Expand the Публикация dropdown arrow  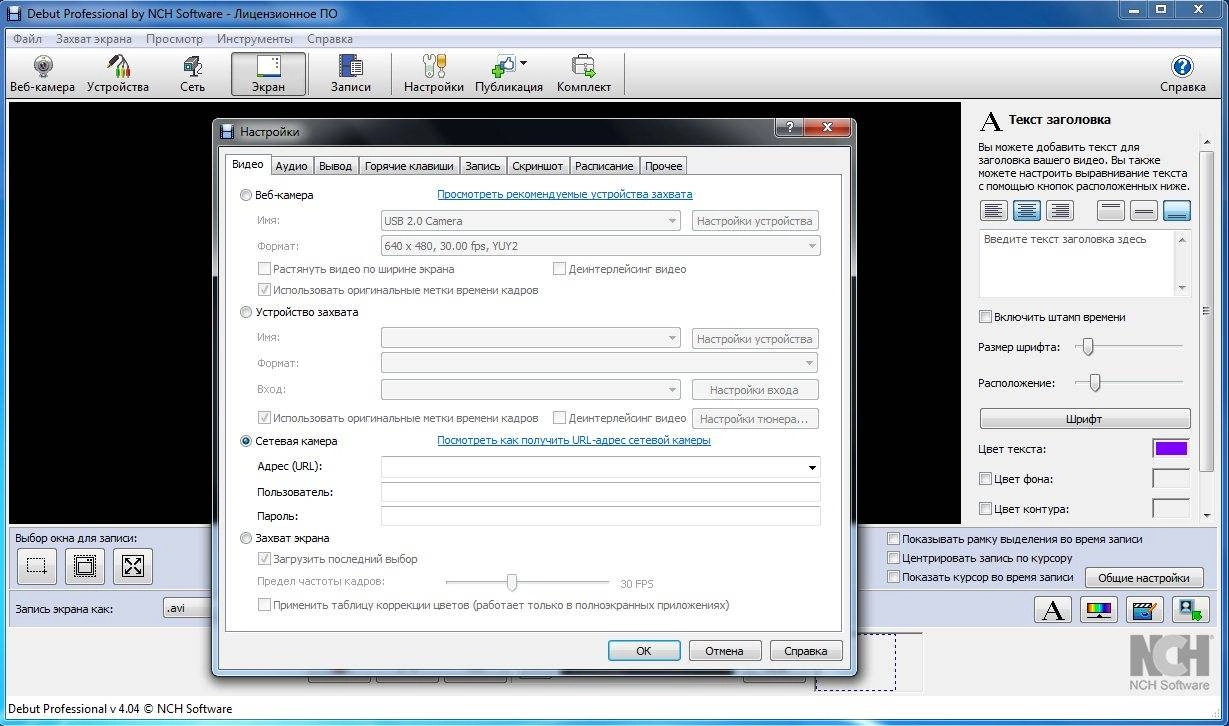(x=523, y=62)
